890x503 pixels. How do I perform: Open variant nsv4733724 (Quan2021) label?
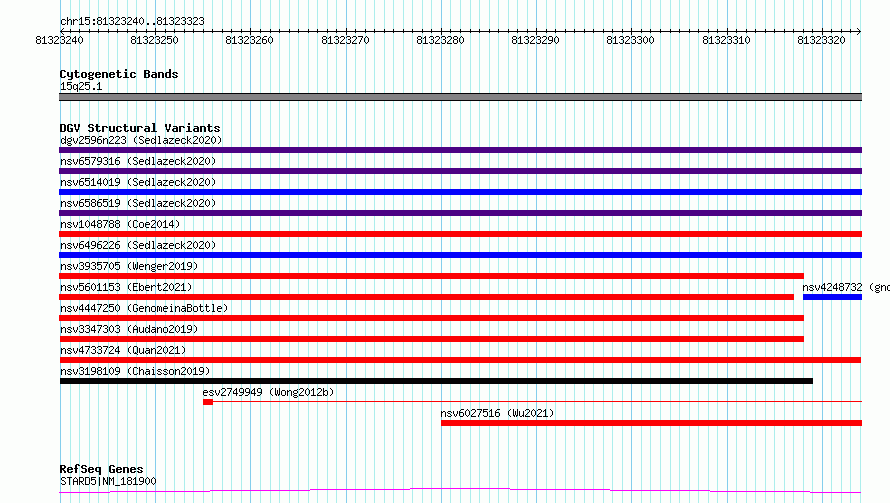[x=123, y=350]
